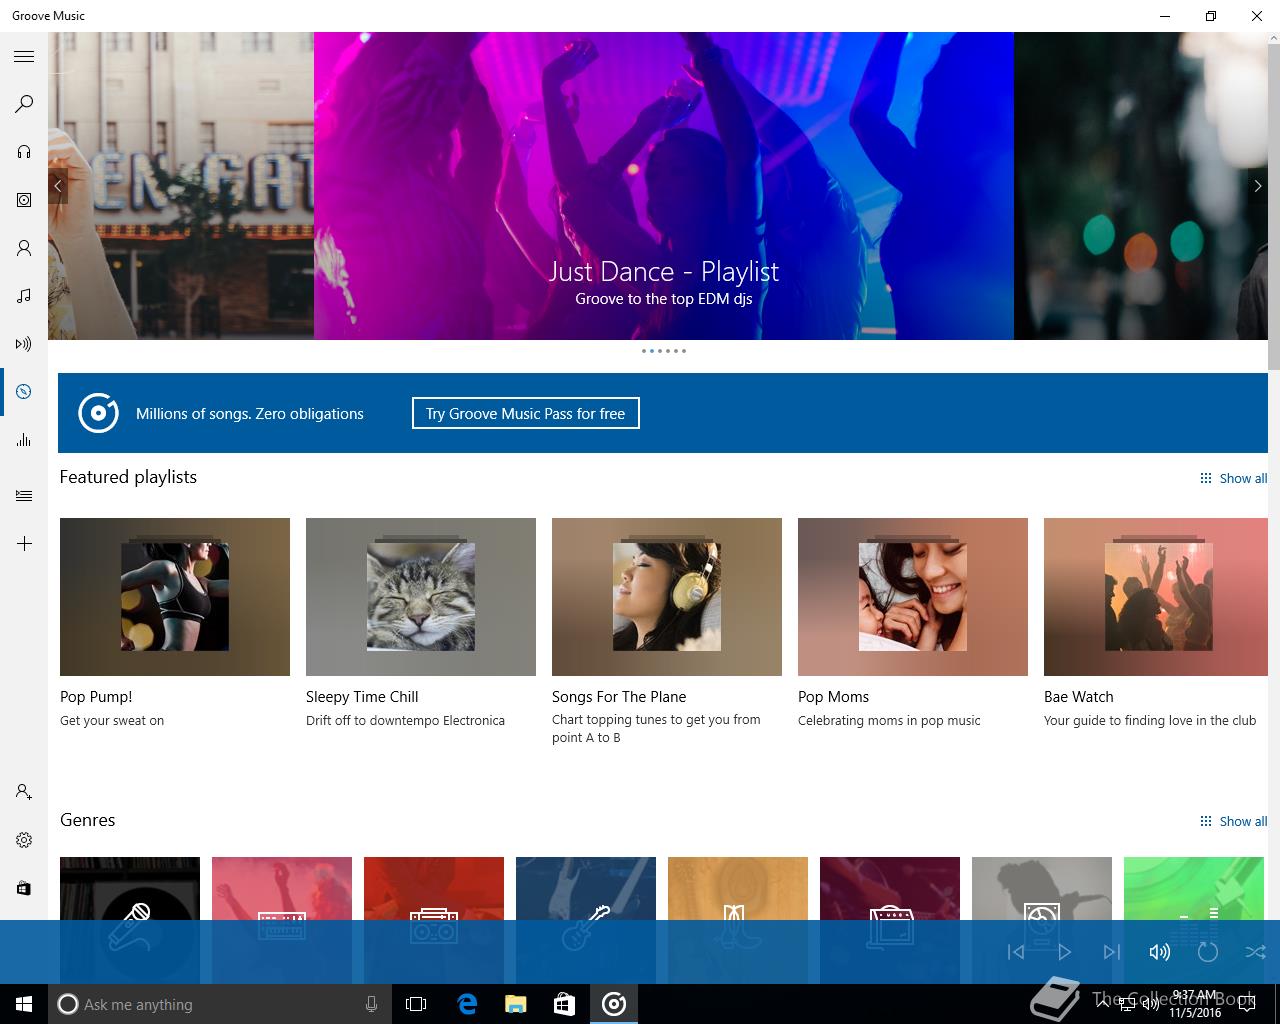The height and width of the screenshot is (1024, 1280).
Task: Open Pop Moms playlist cover
Action: click(913, 597)
